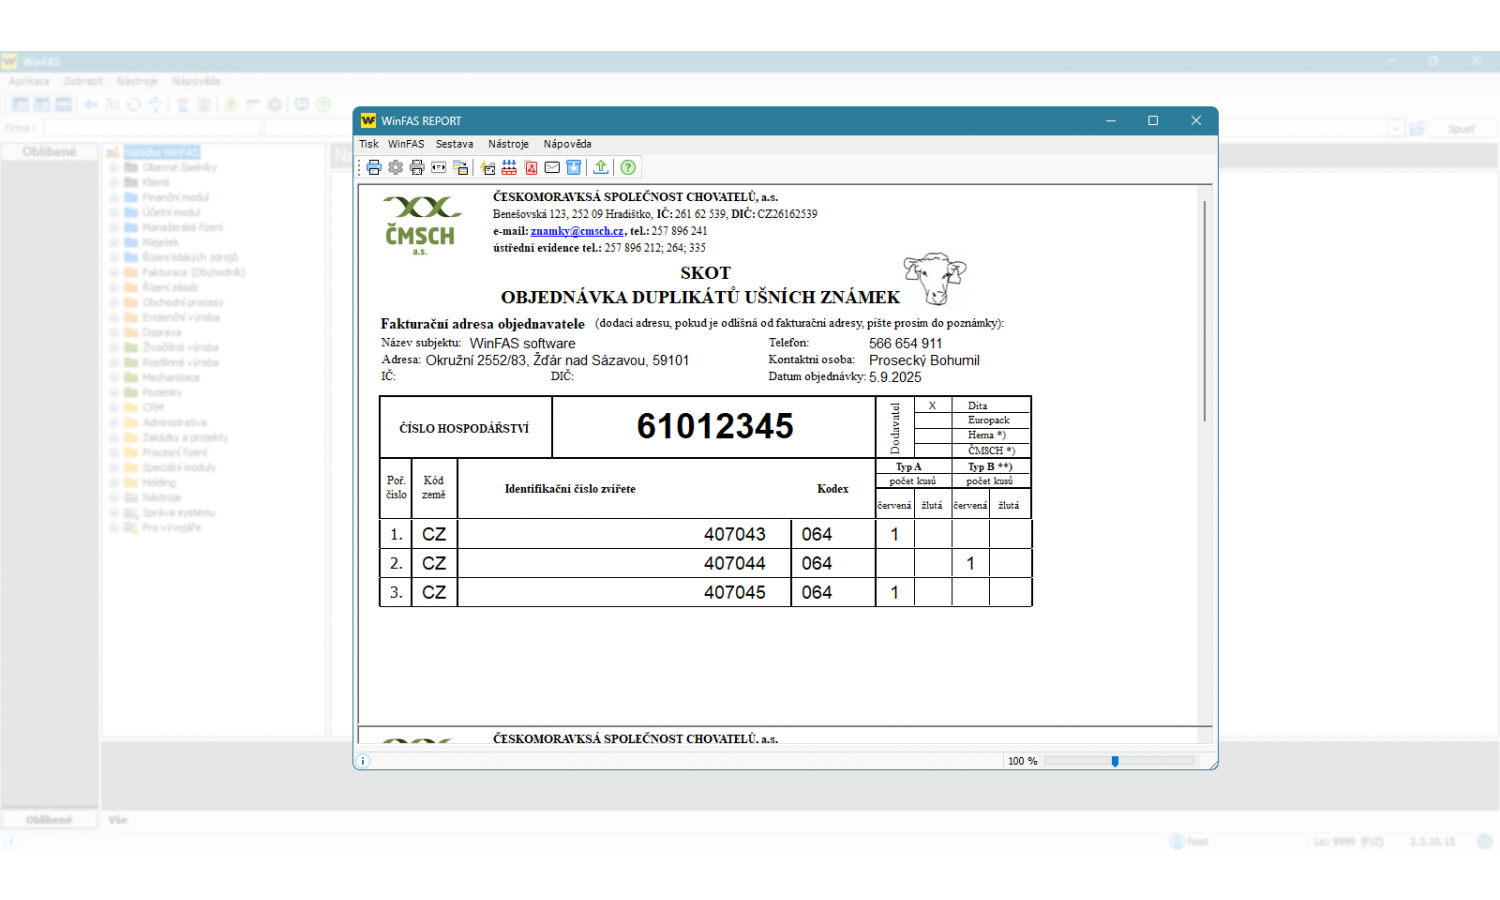Click the blue archive box icon

(x=574, y=168)
